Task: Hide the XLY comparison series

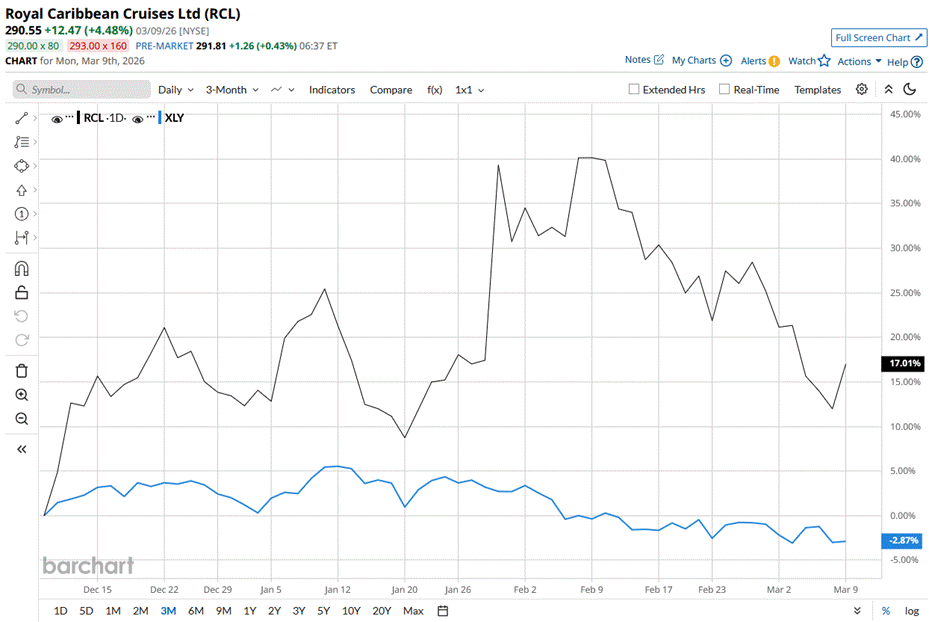Action: pos(137,118)
